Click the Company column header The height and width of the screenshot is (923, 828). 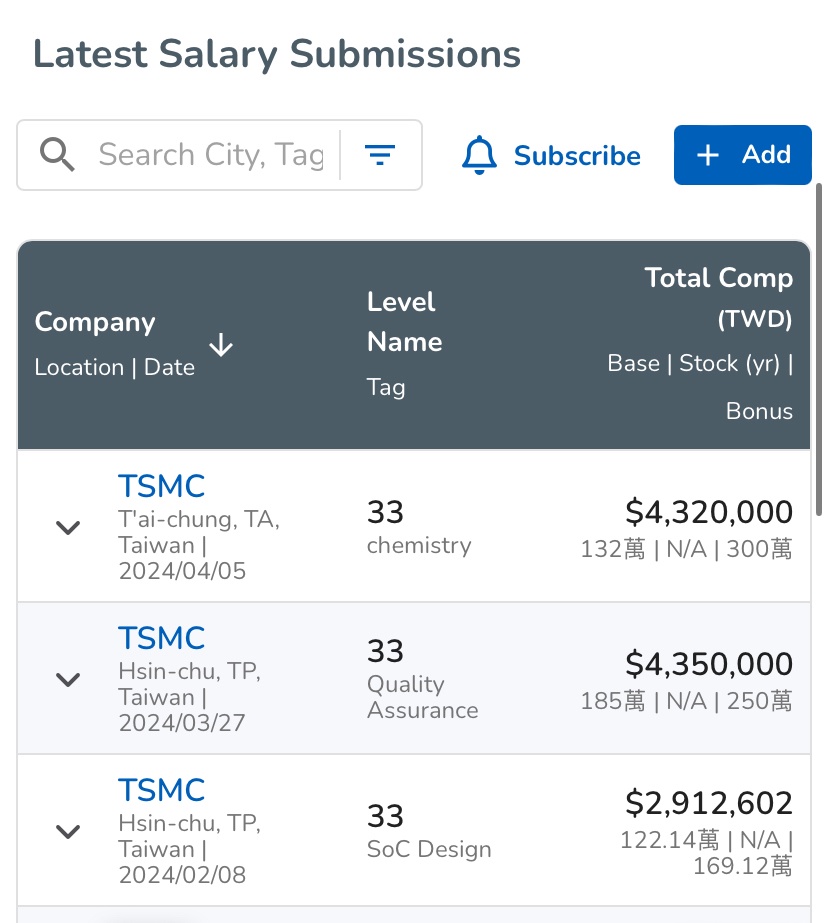point(95,322)
